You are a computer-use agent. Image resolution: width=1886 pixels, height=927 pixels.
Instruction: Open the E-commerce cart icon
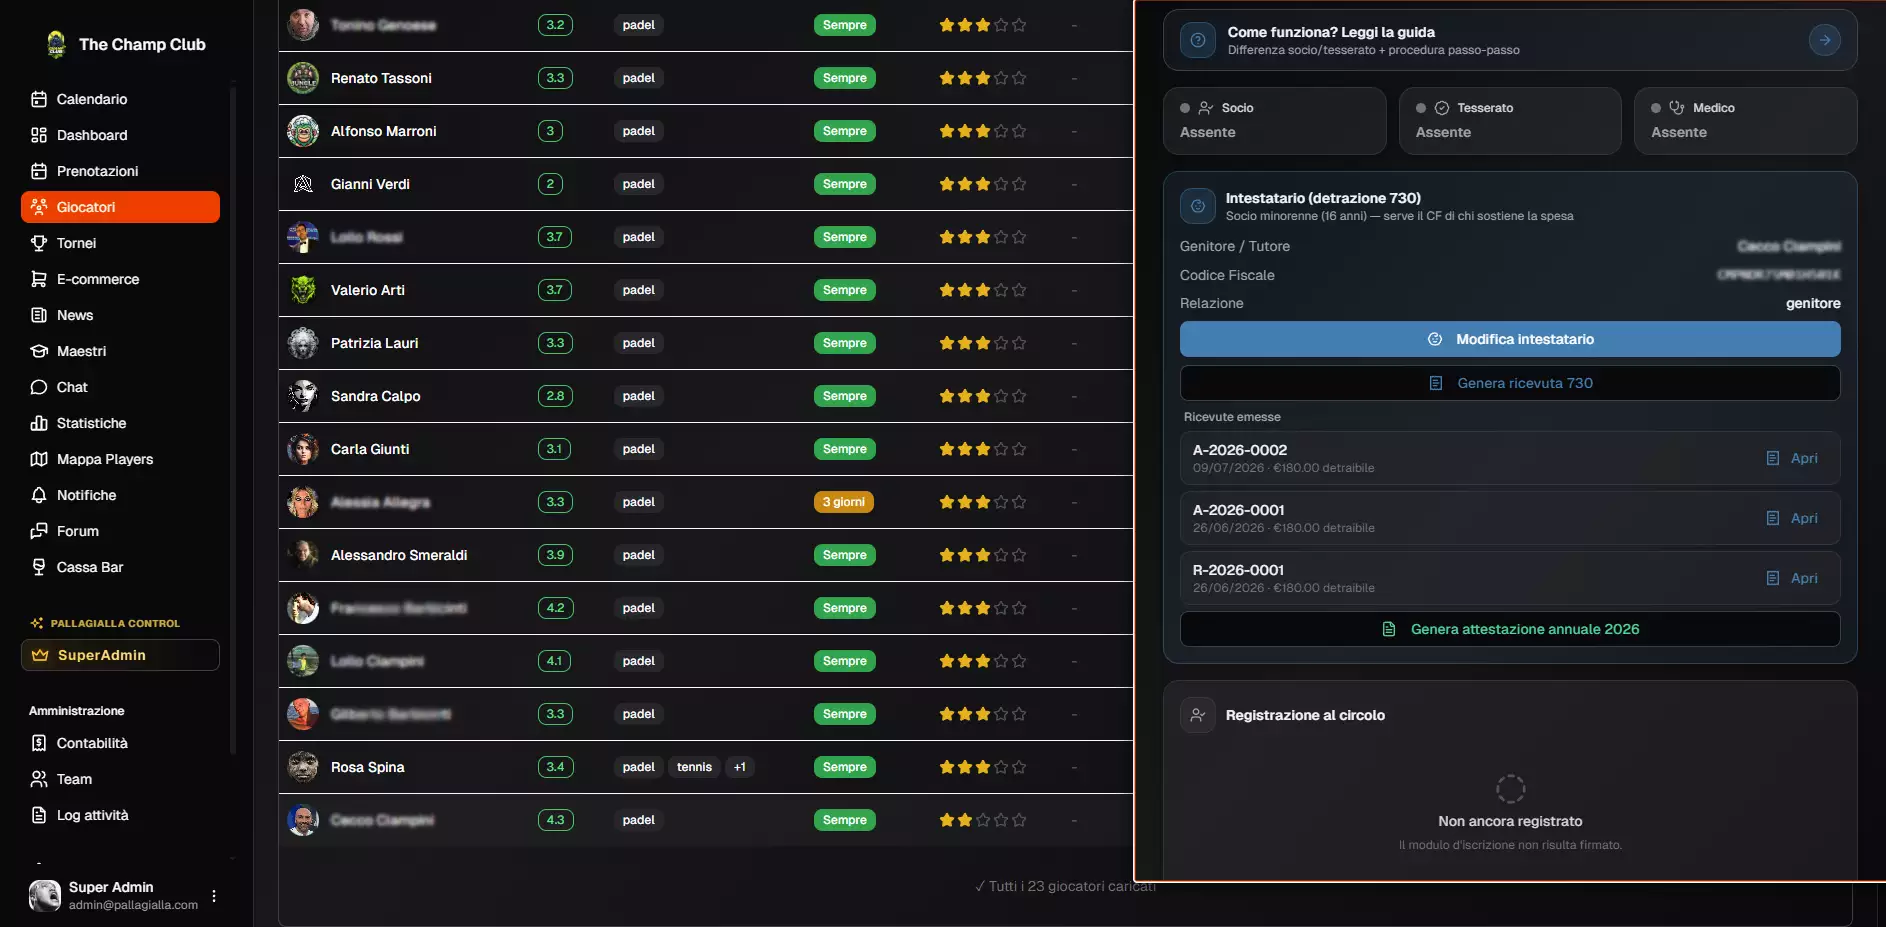[x=39, y=279]
